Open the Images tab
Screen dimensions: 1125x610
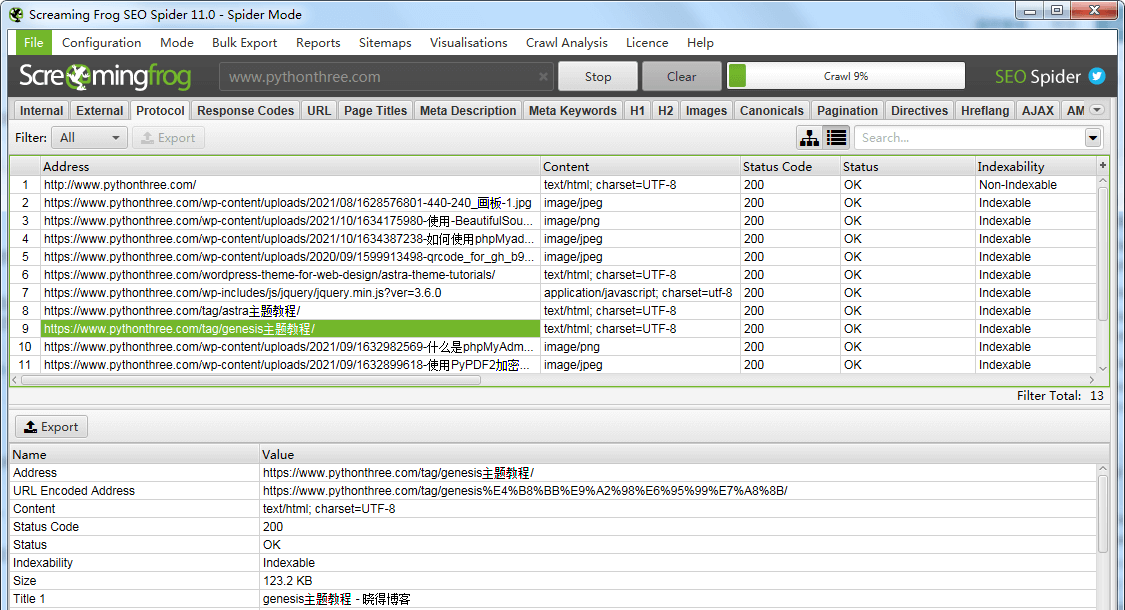706,111
